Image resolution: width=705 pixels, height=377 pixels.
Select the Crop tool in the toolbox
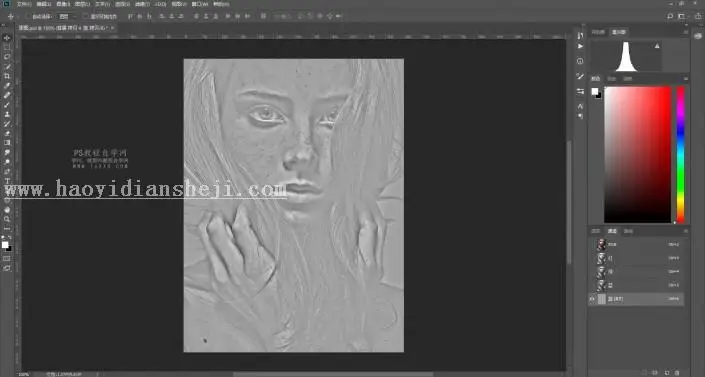pyautogui.click(x=7, y=76)
